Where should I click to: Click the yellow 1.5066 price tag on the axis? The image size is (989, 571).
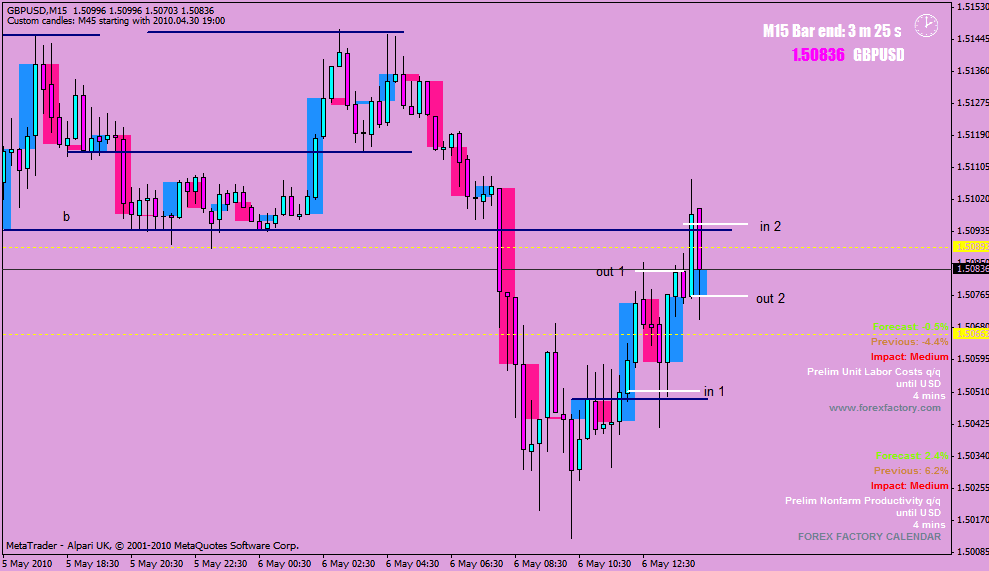pyautogui.click(x=972, y=334)
